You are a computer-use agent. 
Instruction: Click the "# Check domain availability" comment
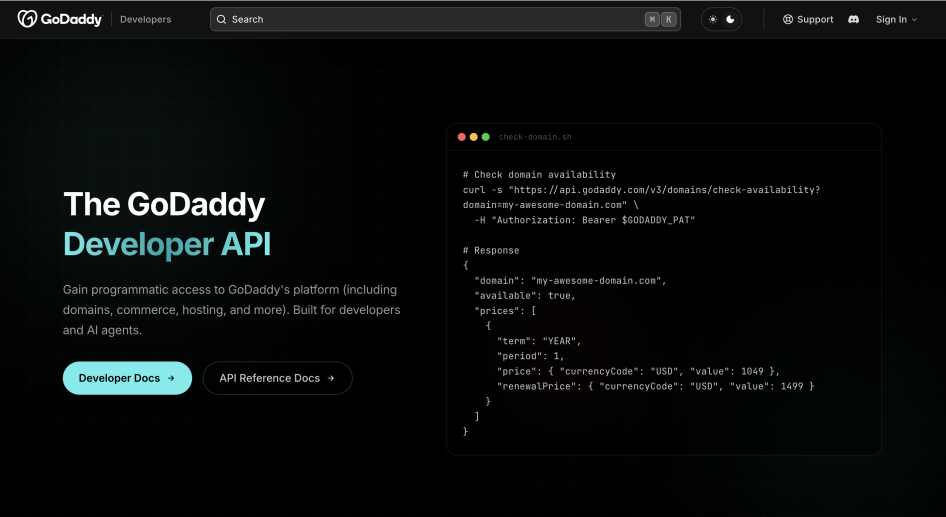tap(539, 174)
